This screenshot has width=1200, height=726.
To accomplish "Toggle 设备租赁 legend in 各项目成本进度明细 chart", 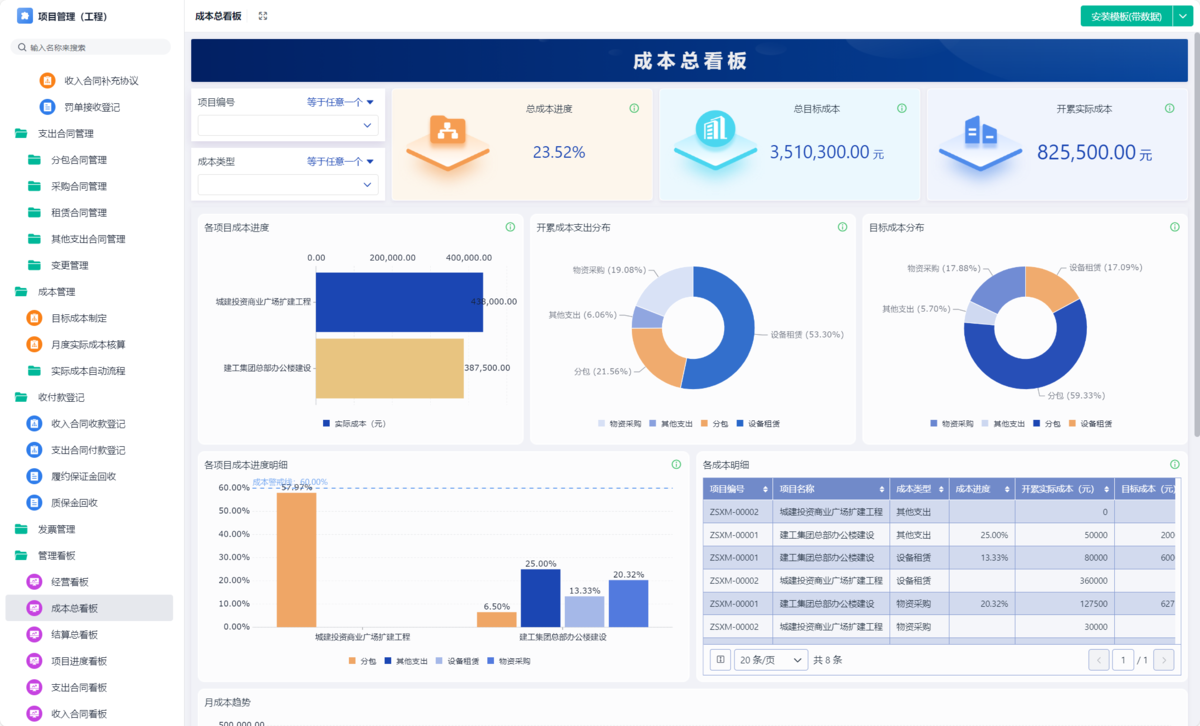I will click(457, 661).
